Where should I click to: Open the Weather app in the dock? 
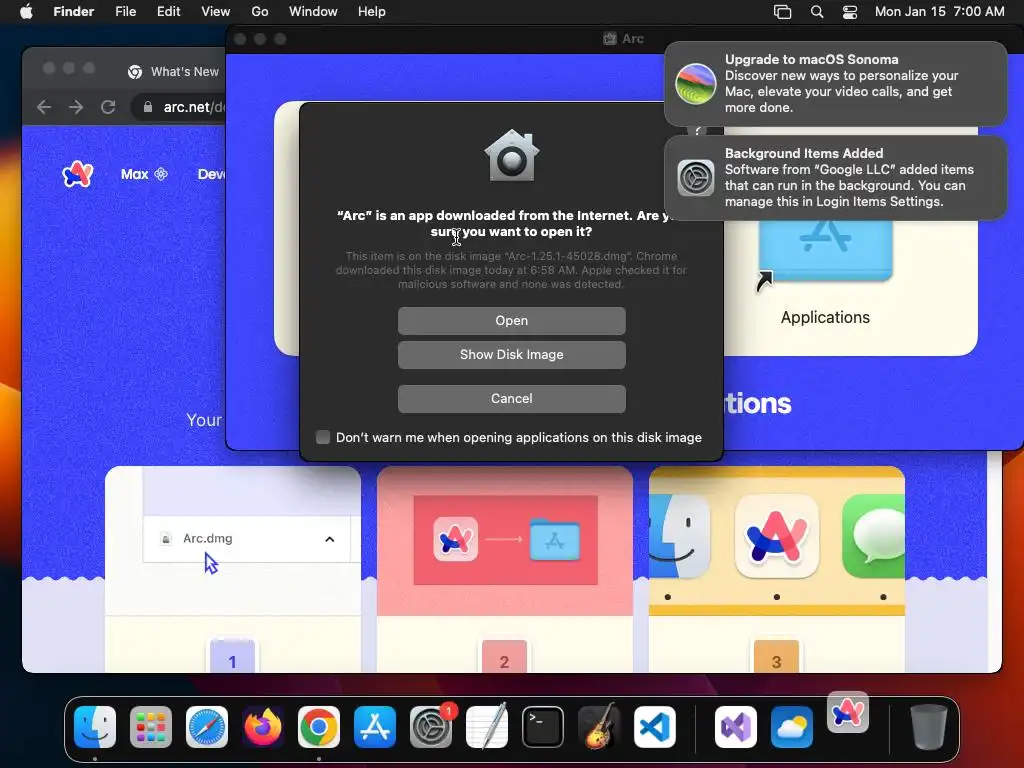click(792, 727)
